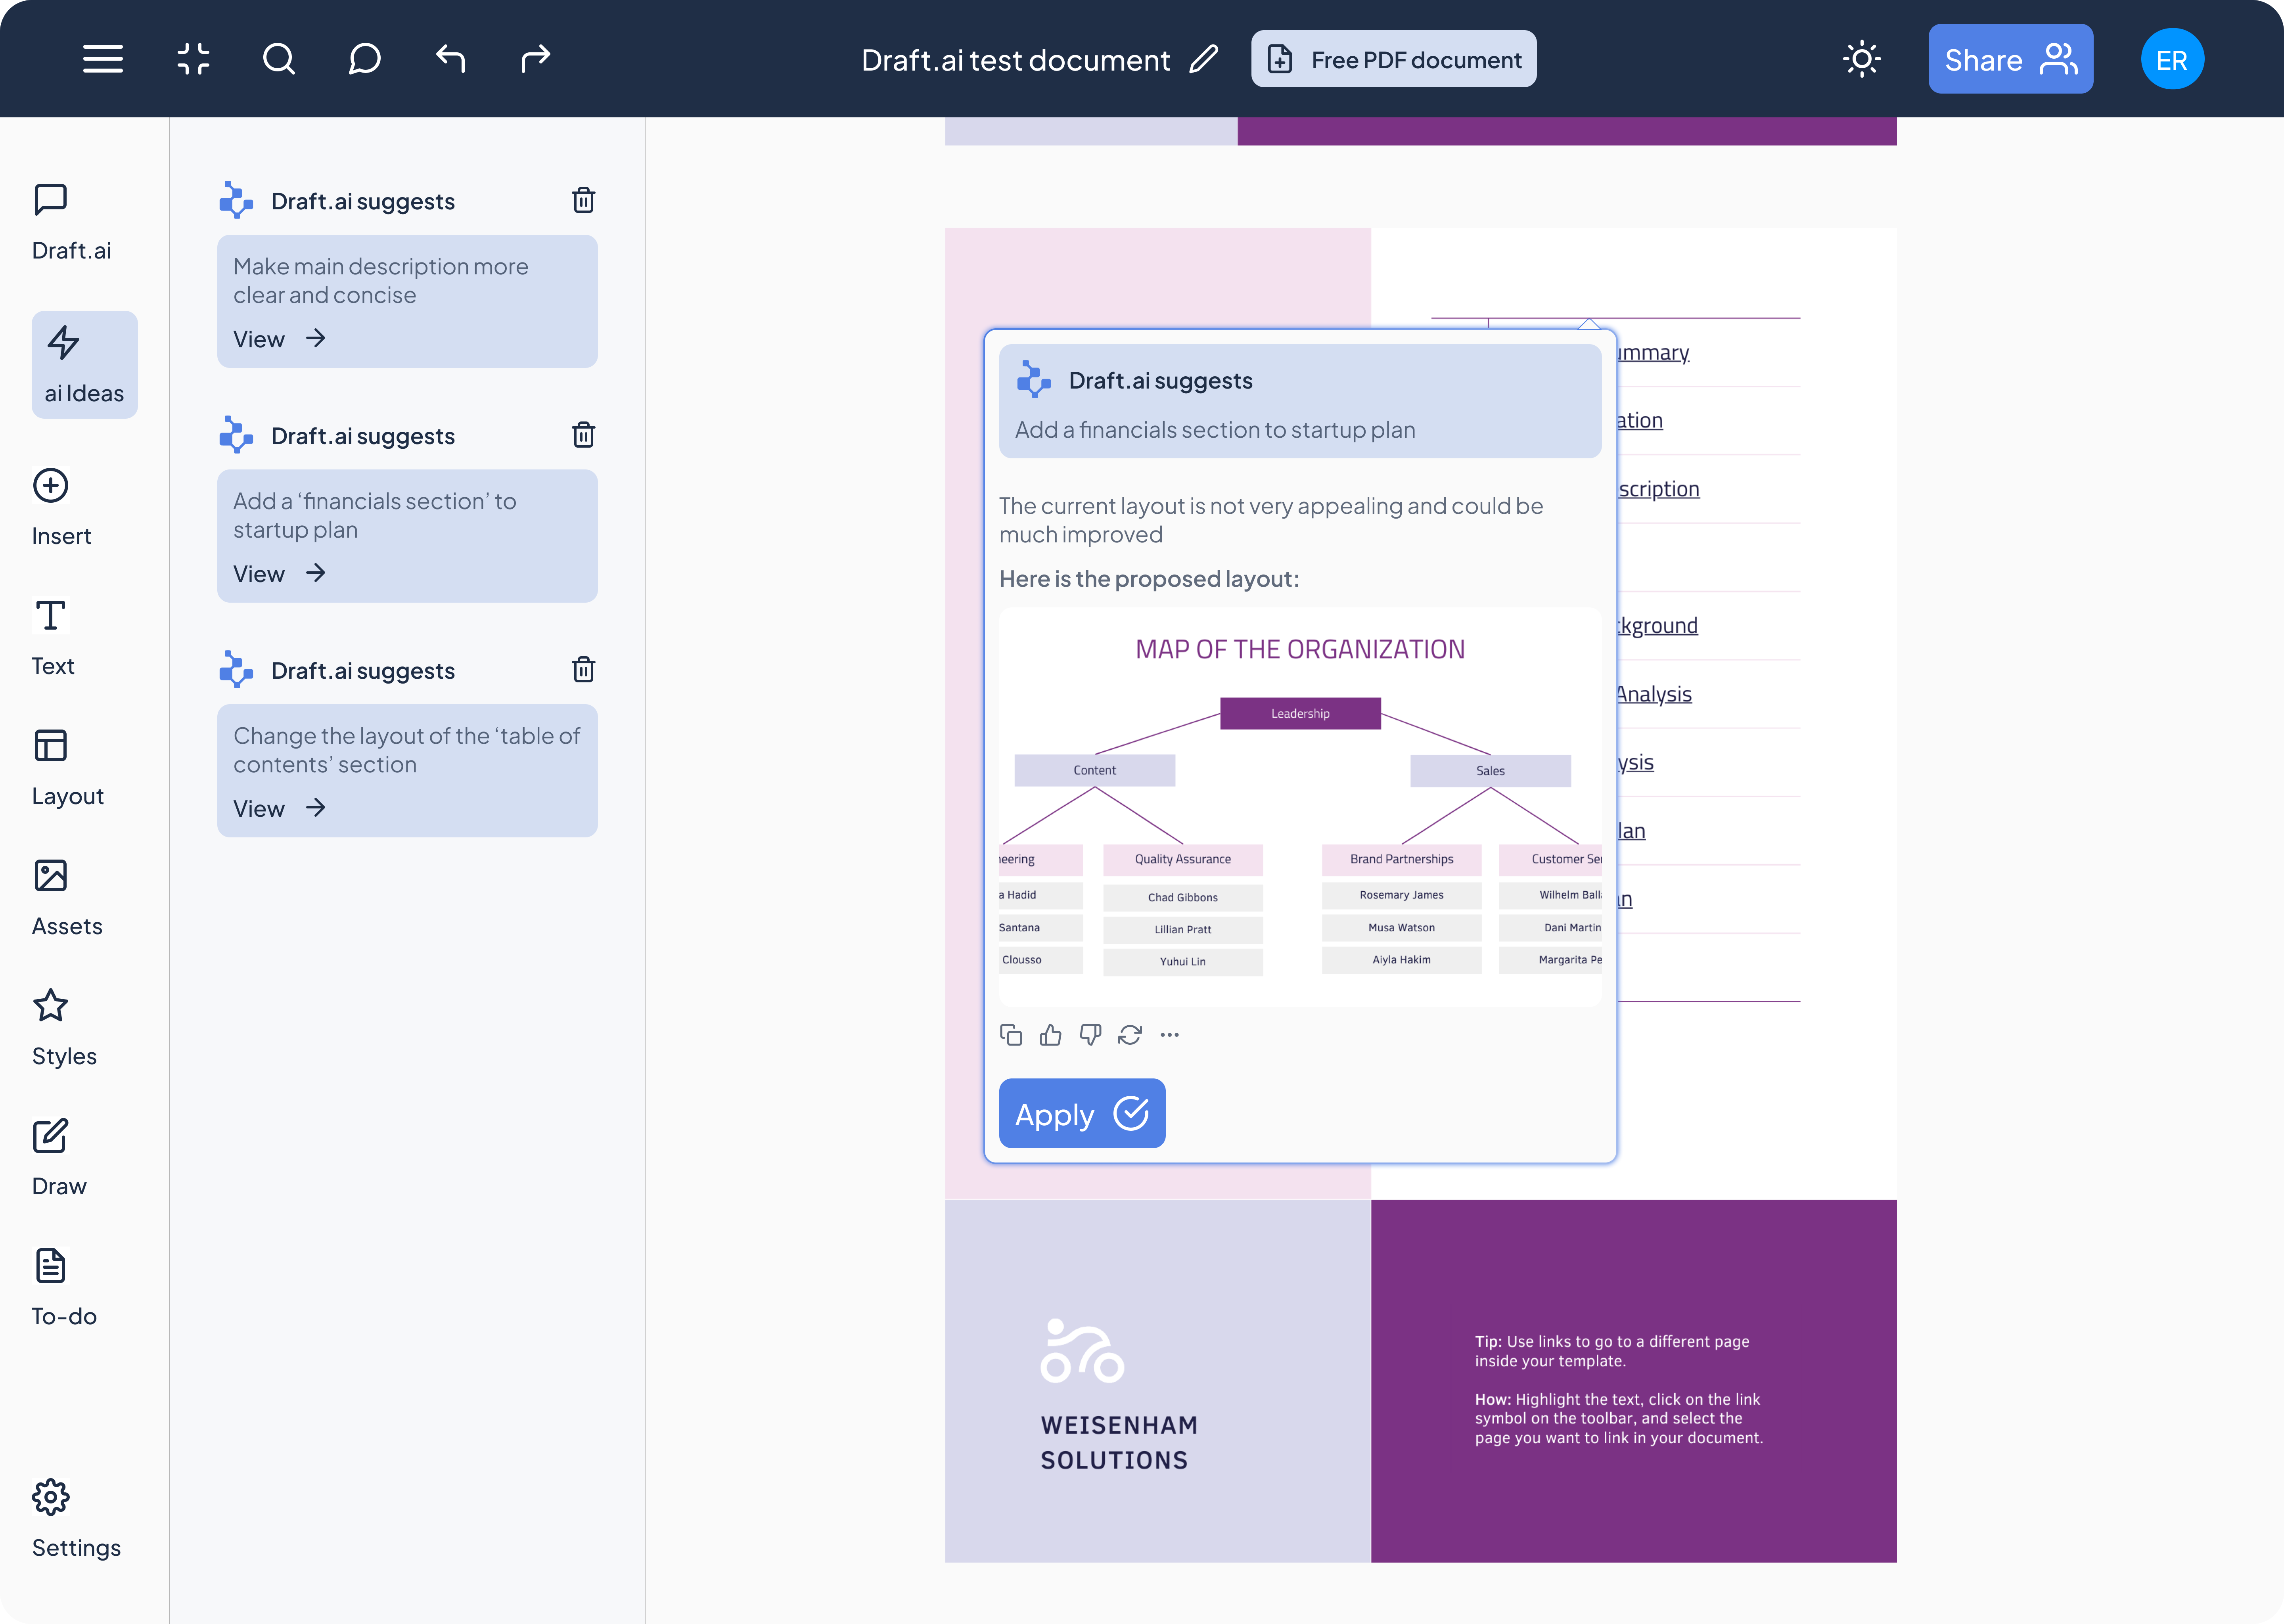View the 'table of contents' layout suggestion
This screenshot has width=2284, height=1624.
(x=279, y=808)
